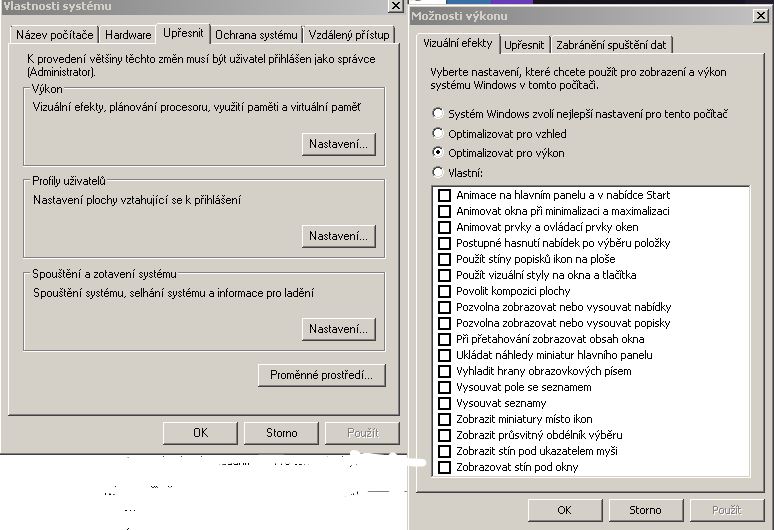Tick Zobrazit miniatury místo ikon checkbox

click(445, 419)
